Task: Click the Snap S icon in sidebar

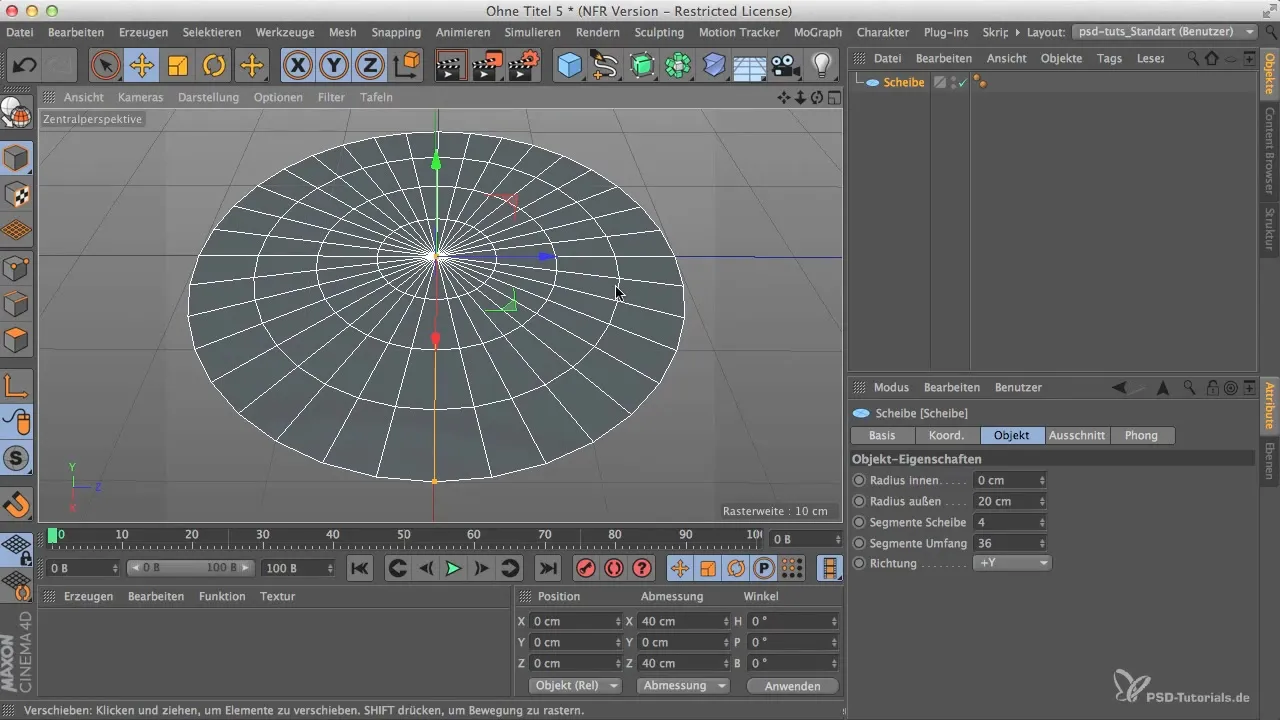Action: (17, 459)
